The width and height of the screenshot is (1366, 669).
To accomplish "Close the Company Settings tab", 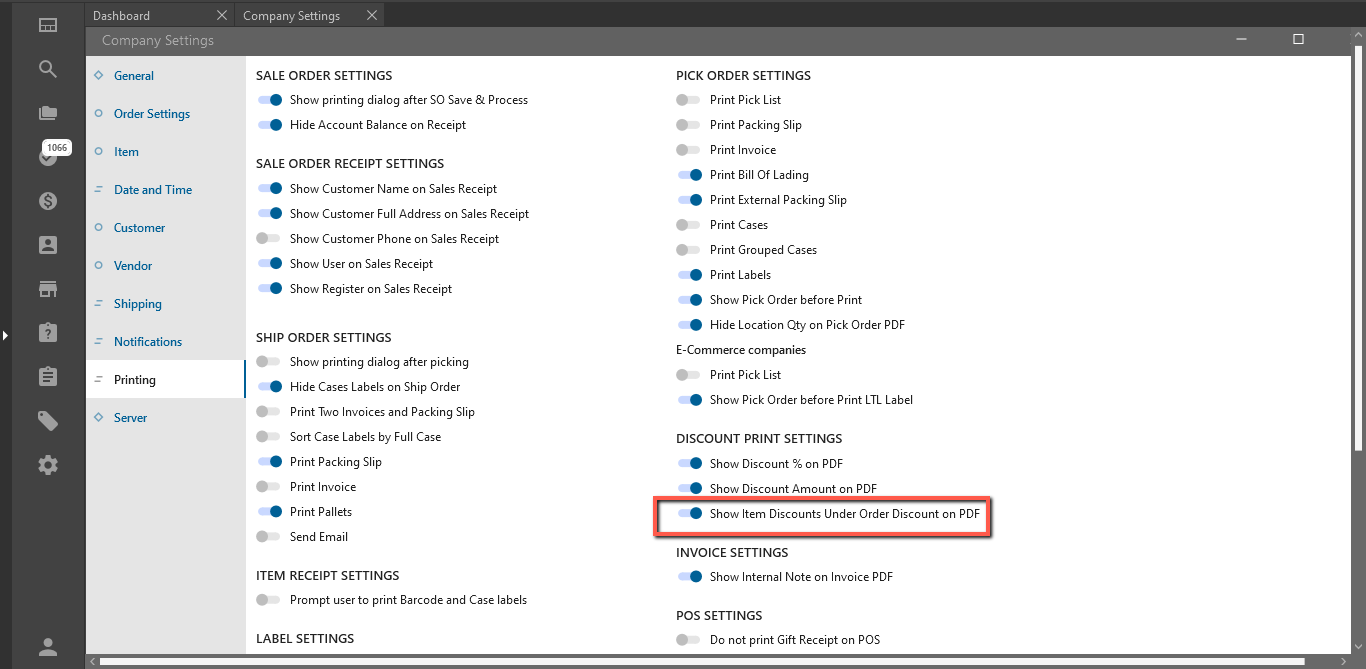I will [x=372, y=16].
